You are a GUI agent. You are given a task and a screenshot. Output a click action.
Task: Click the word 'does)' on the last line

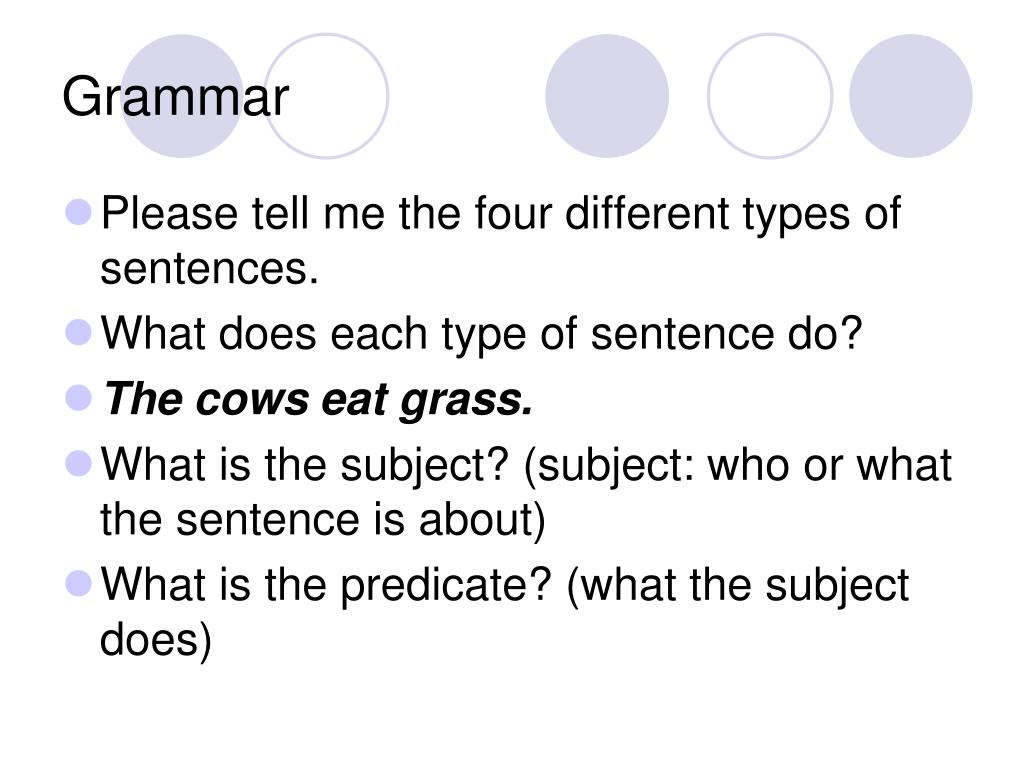click(x=156, y=640)
